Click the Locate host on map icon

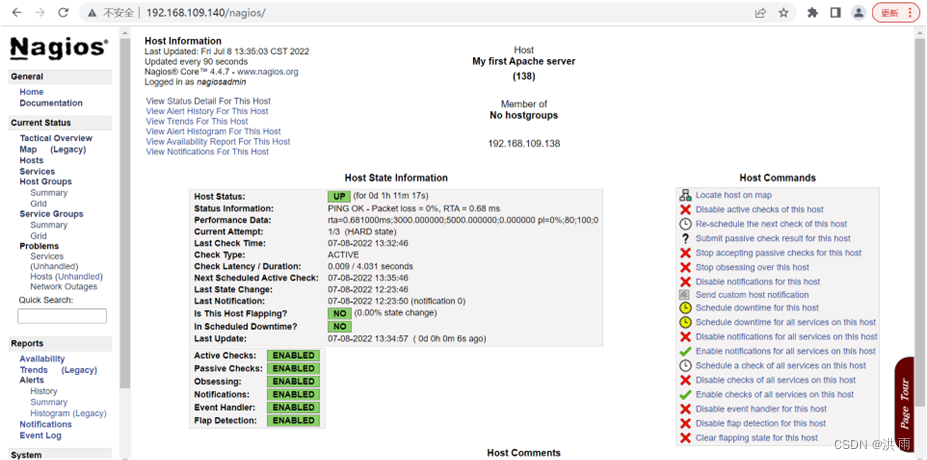coord(685,195)
